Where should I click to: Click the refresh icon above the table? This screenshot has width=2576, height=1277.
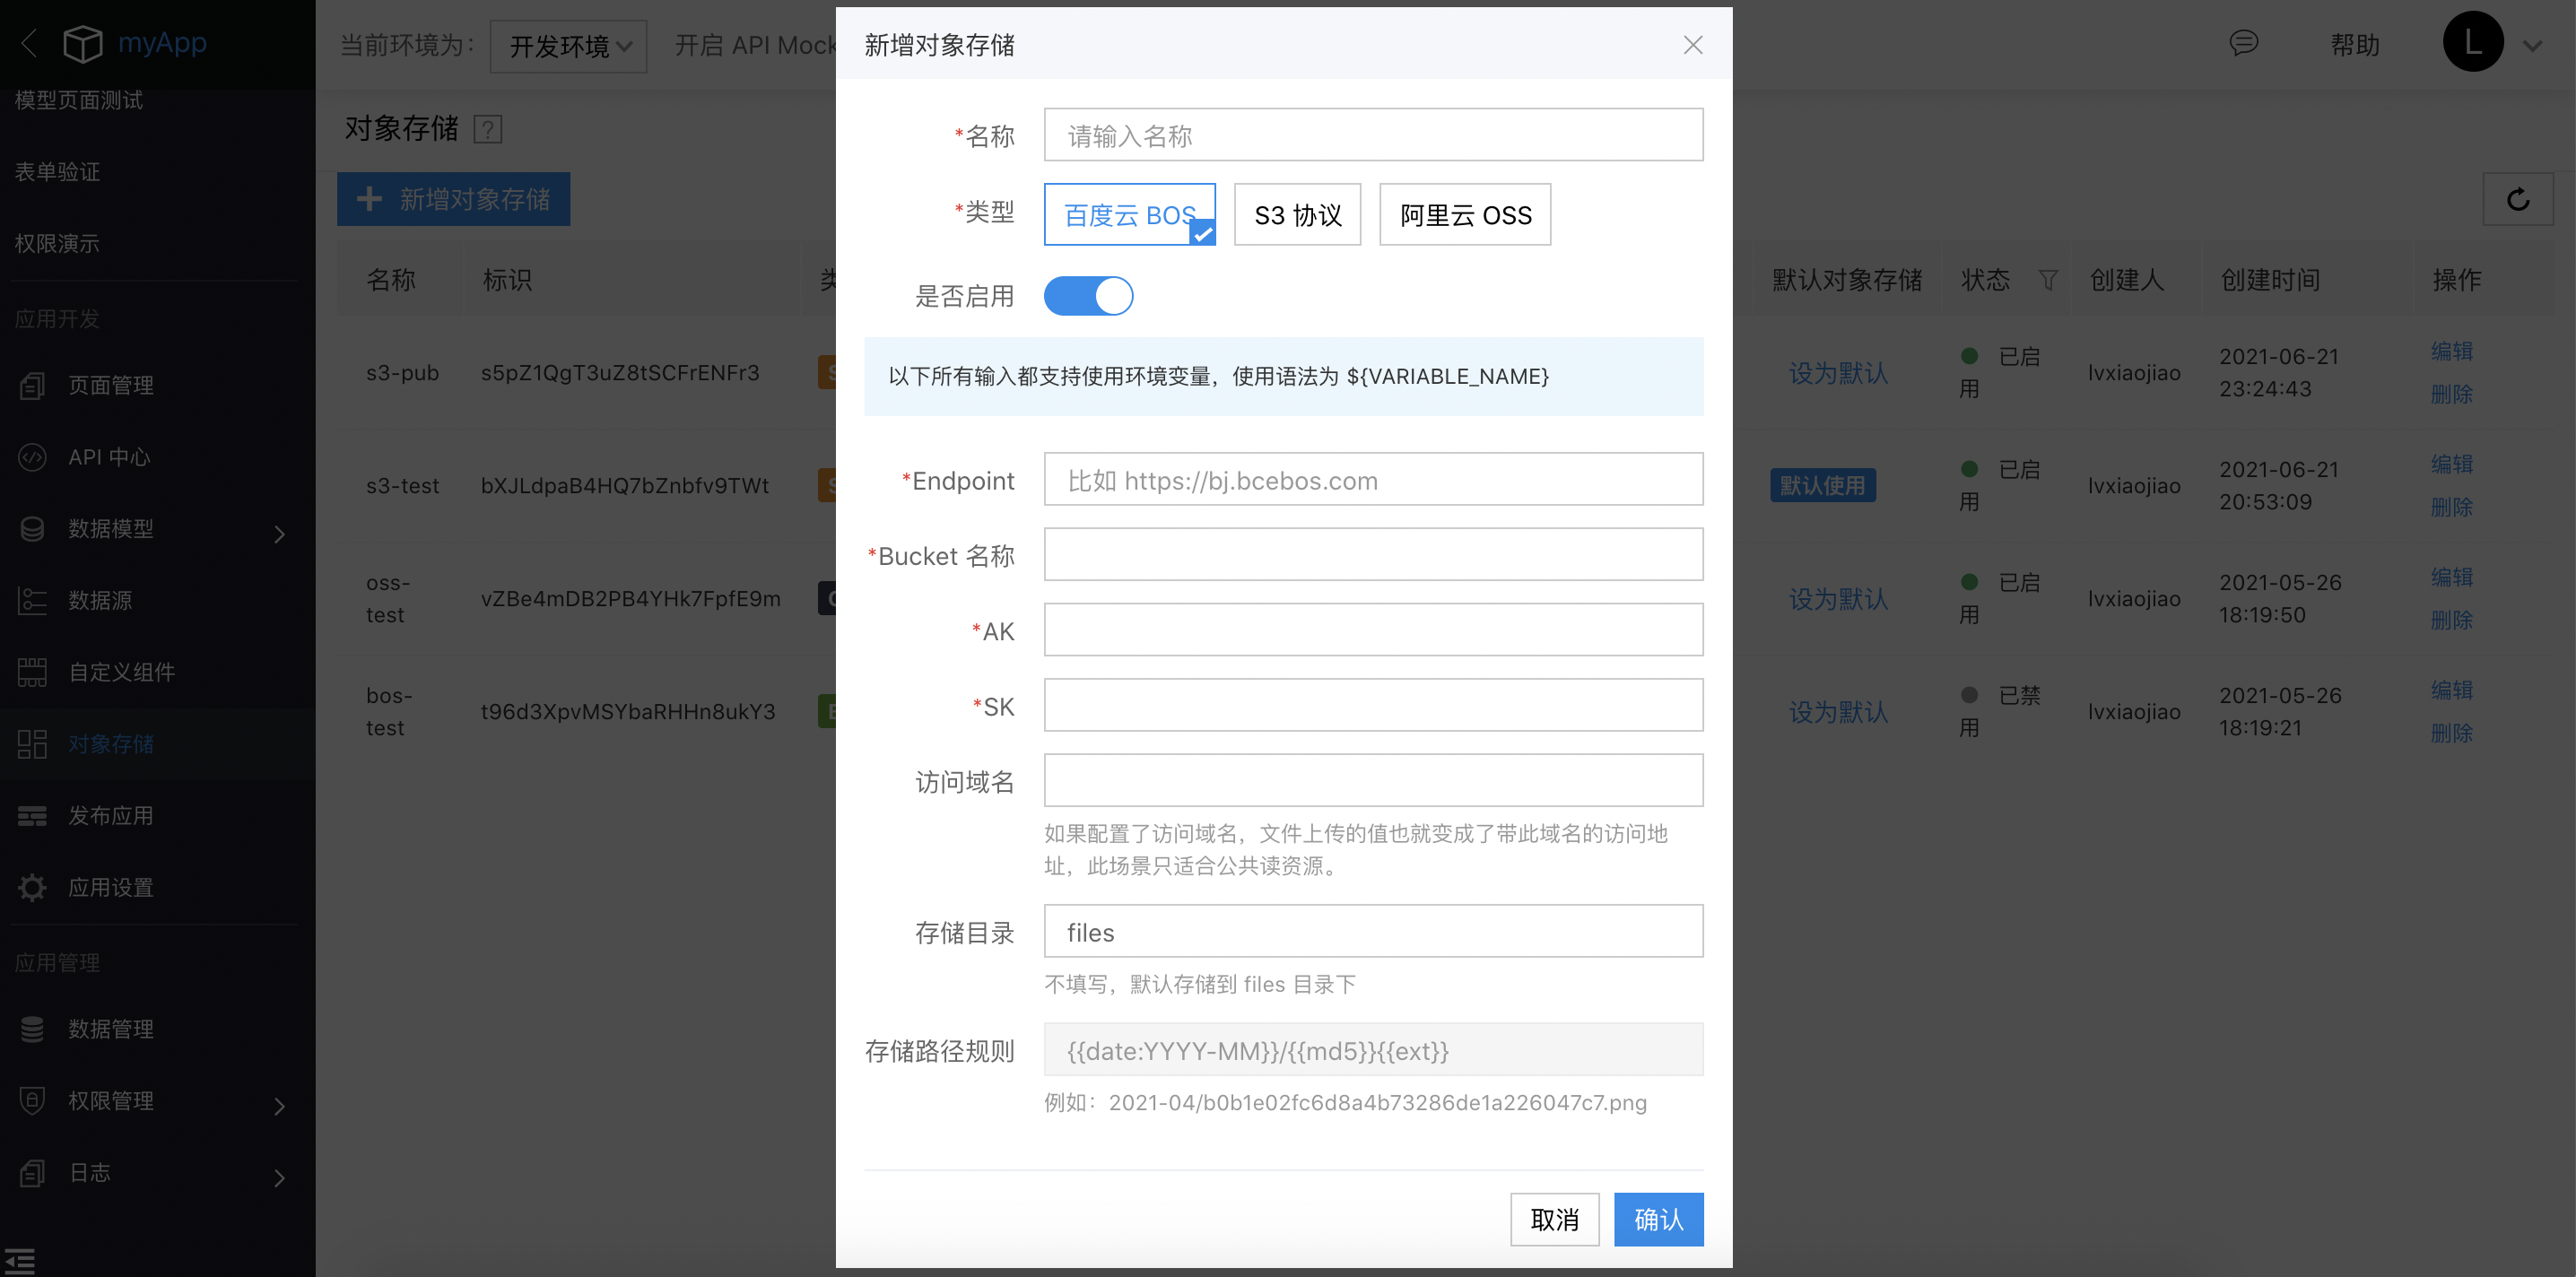tap(2517, 199)
